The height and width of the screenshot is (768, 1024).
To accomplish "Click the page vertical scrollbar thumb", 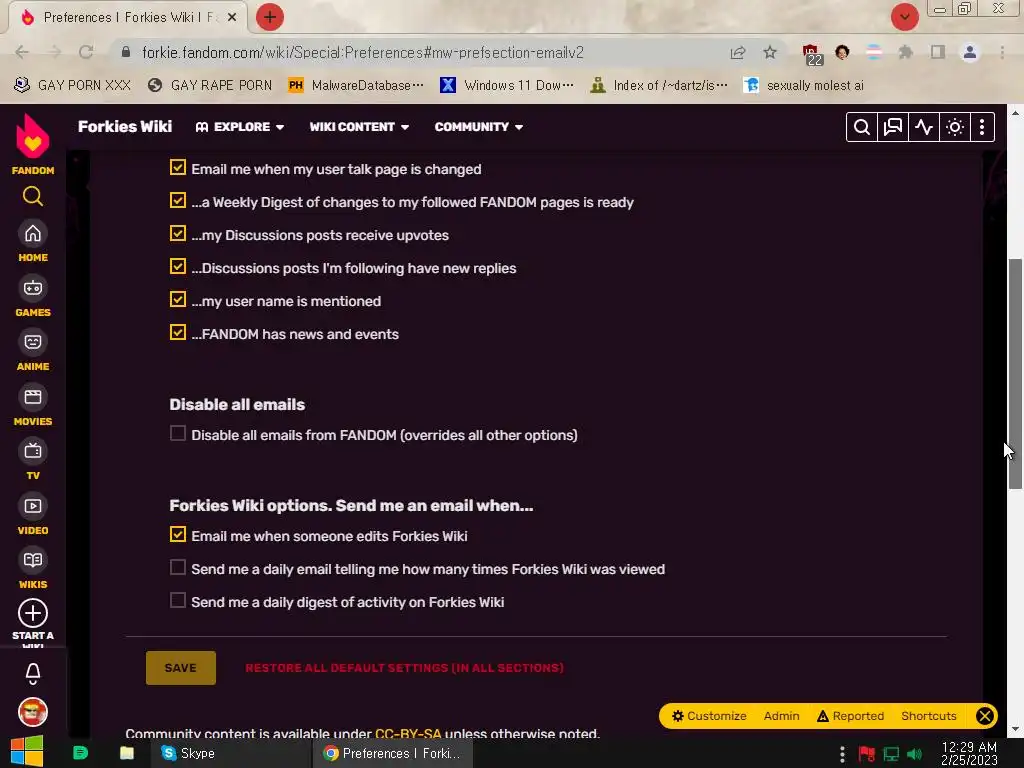I will click(x=1015, y=374).
